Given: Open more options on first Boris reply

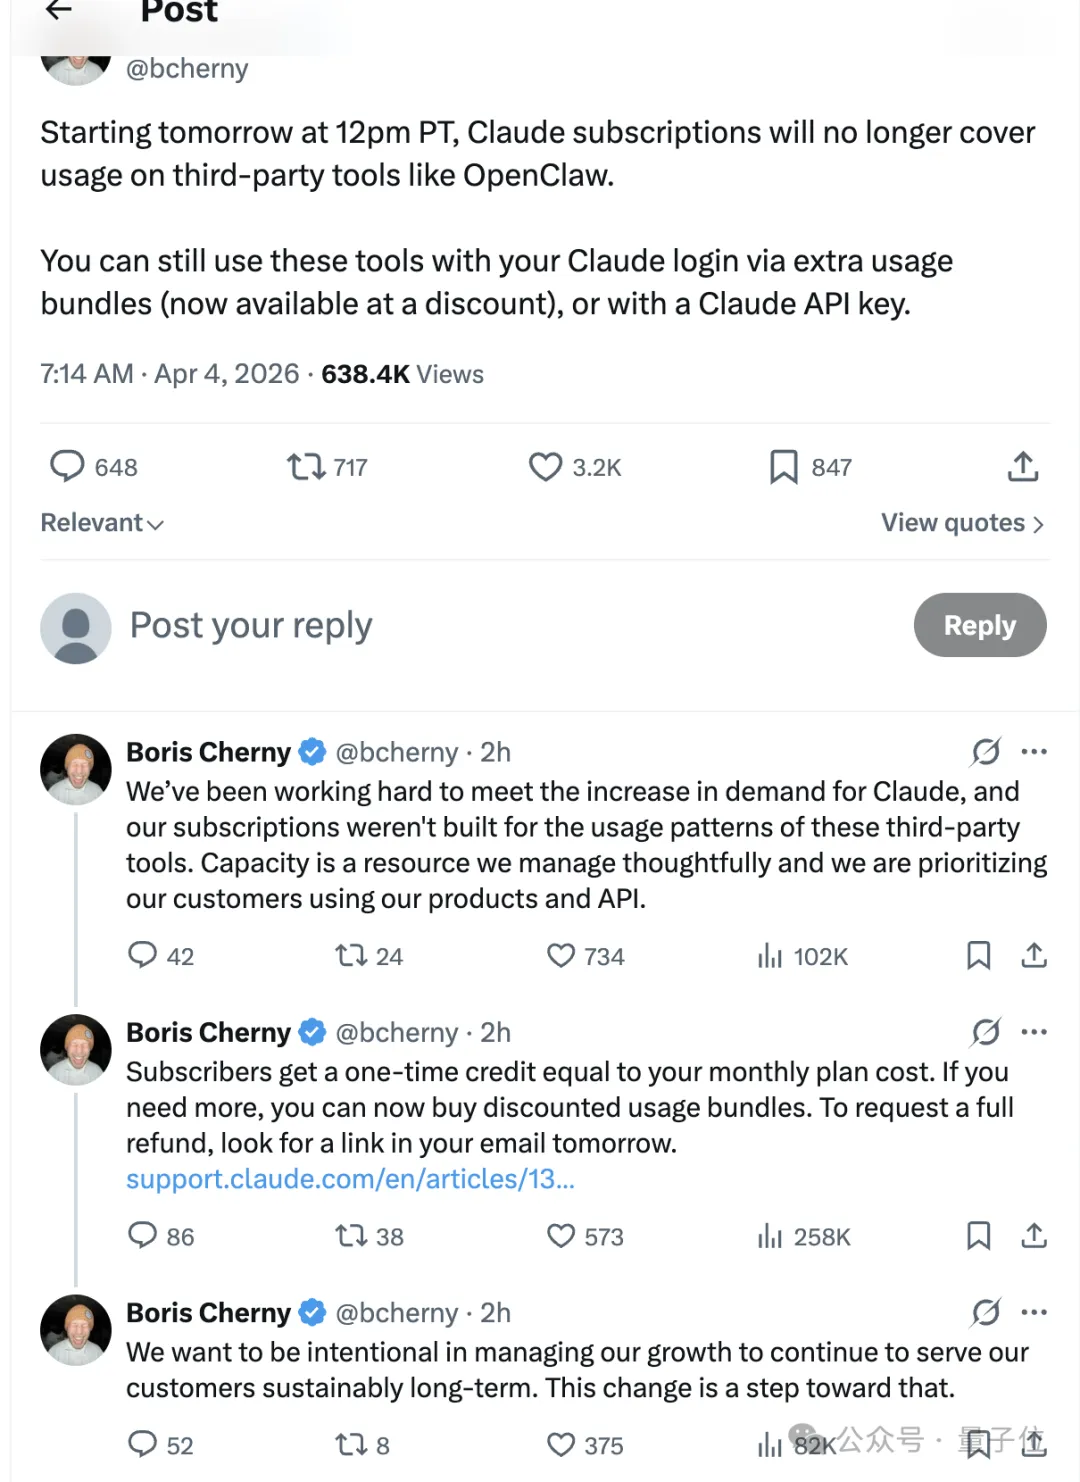Looking at the screenshot, I should 1034,751.
